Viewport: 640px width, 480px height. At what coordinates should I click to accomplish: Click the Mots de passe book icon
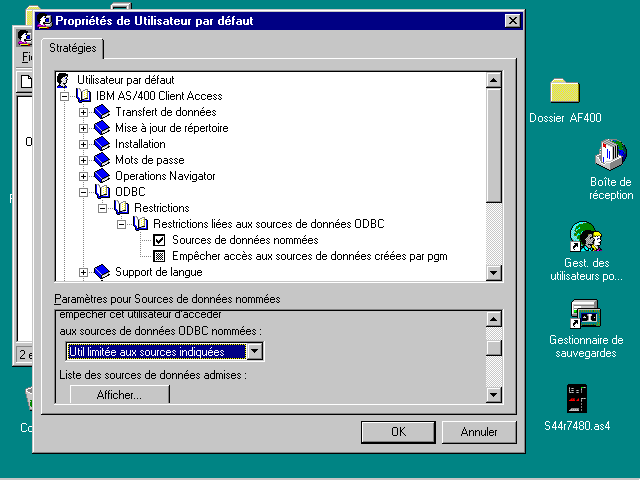(x=102, y=160)
